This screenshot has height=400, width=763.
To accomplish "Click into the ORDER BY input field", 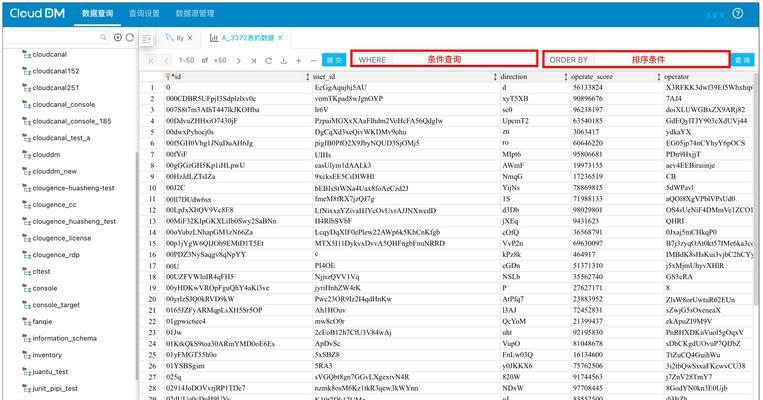I will [660, 59].
